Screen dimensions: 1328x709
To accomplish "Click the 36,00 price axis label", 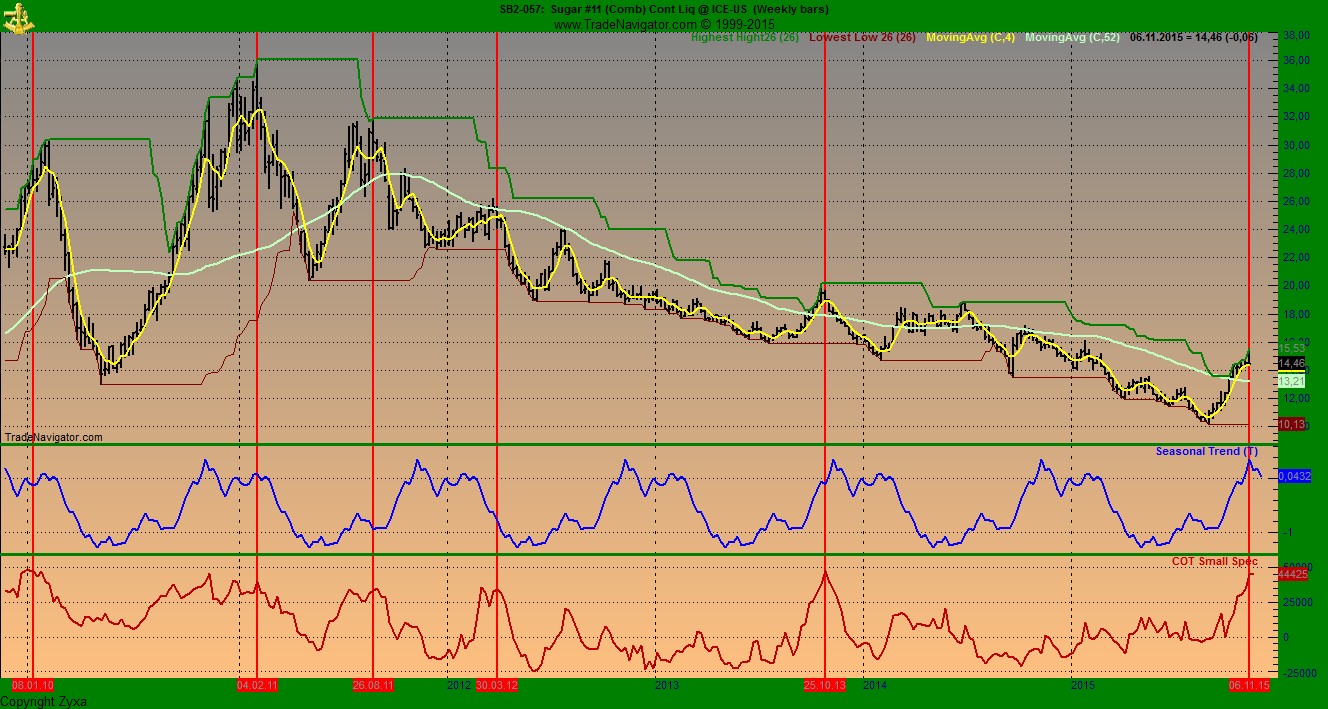I will 1296,61.
